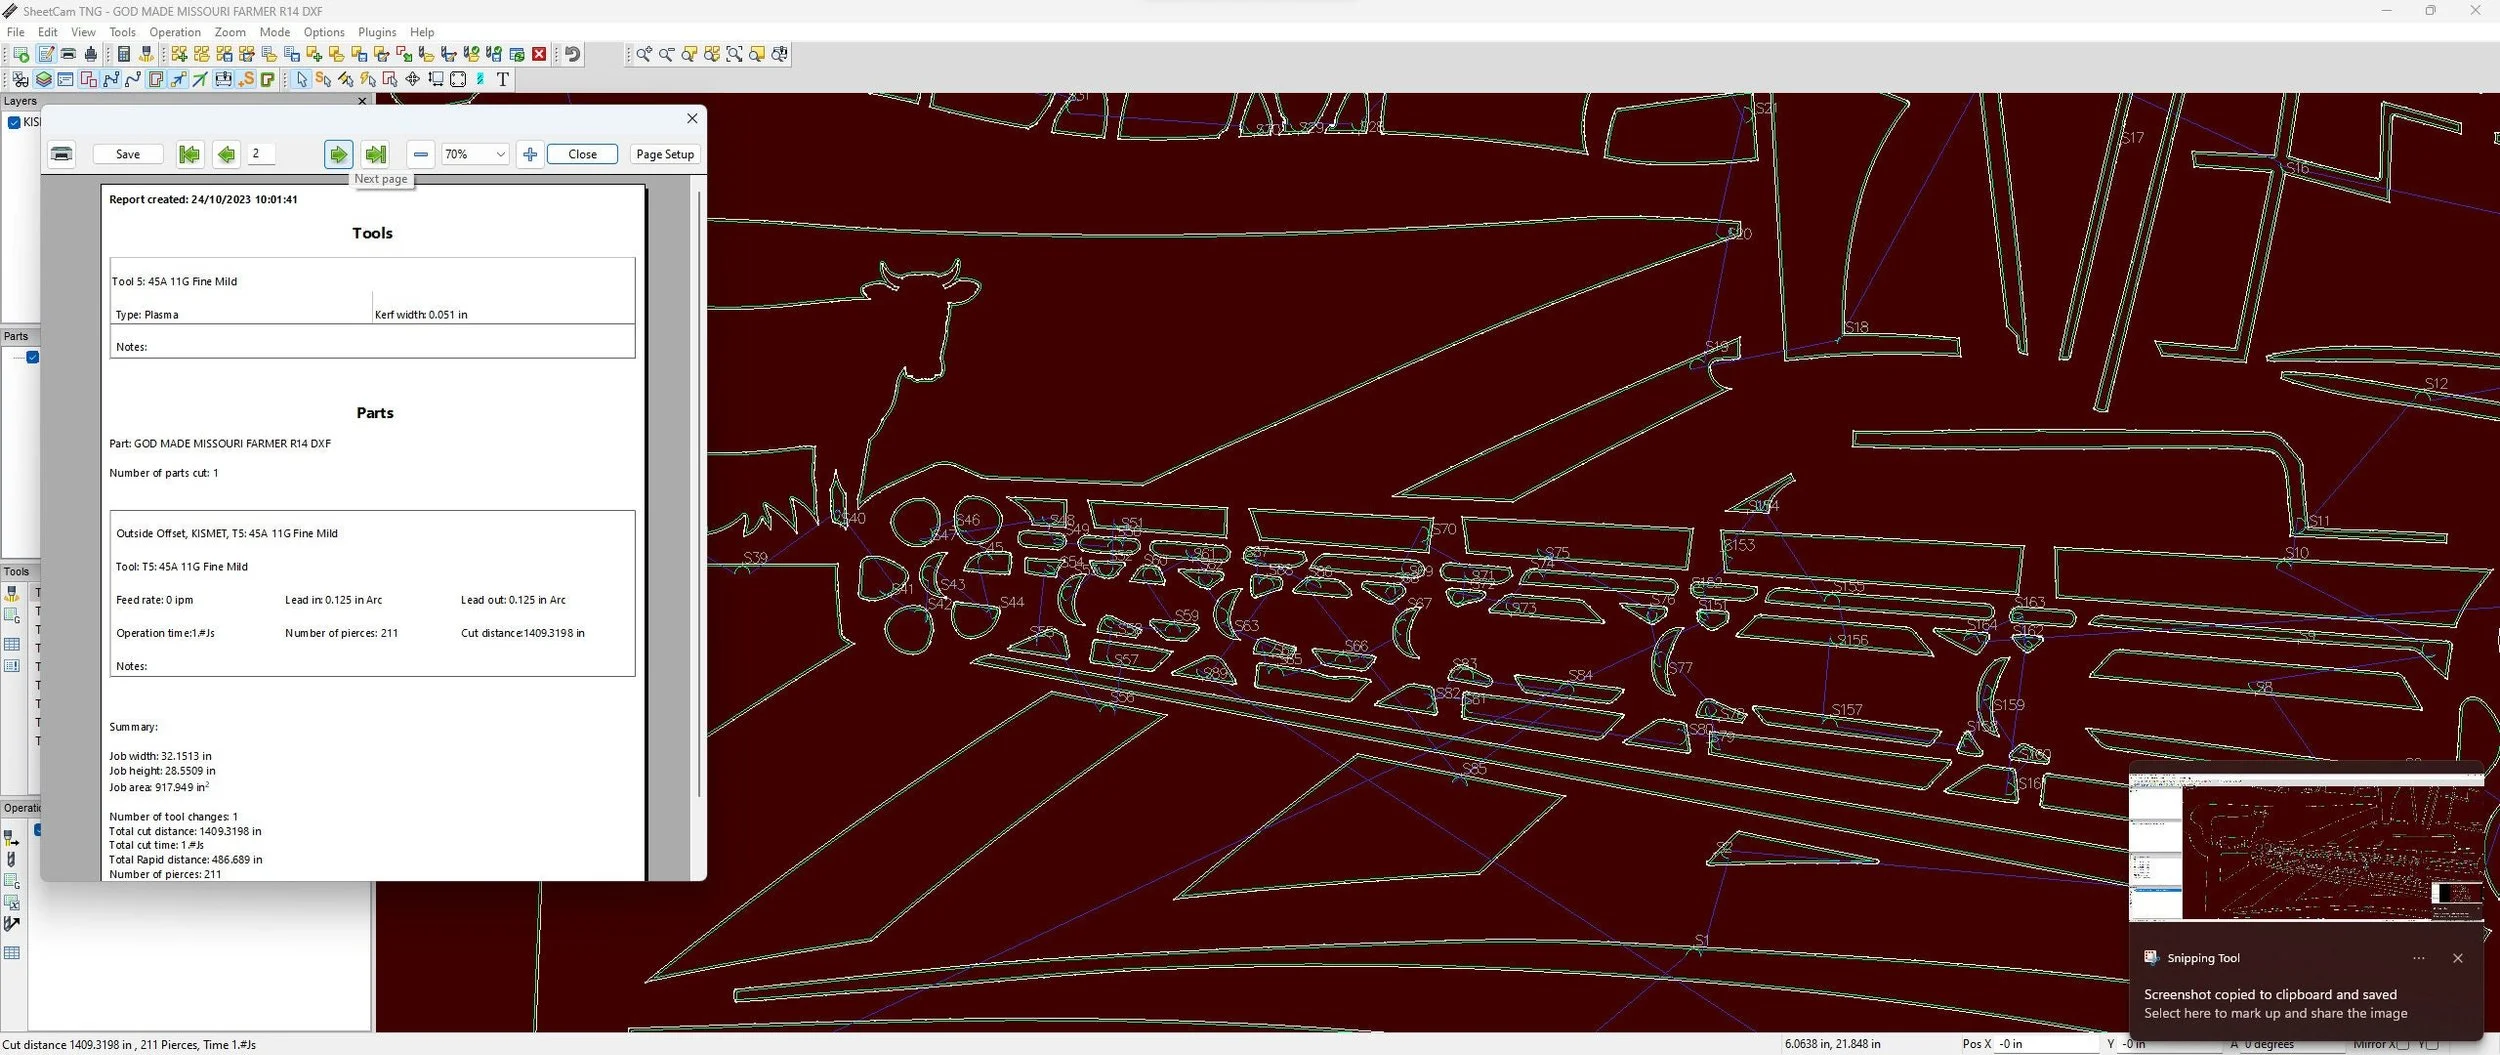Click the Snipping Tool screenshot thumbnail

[x=2306, y=846]
